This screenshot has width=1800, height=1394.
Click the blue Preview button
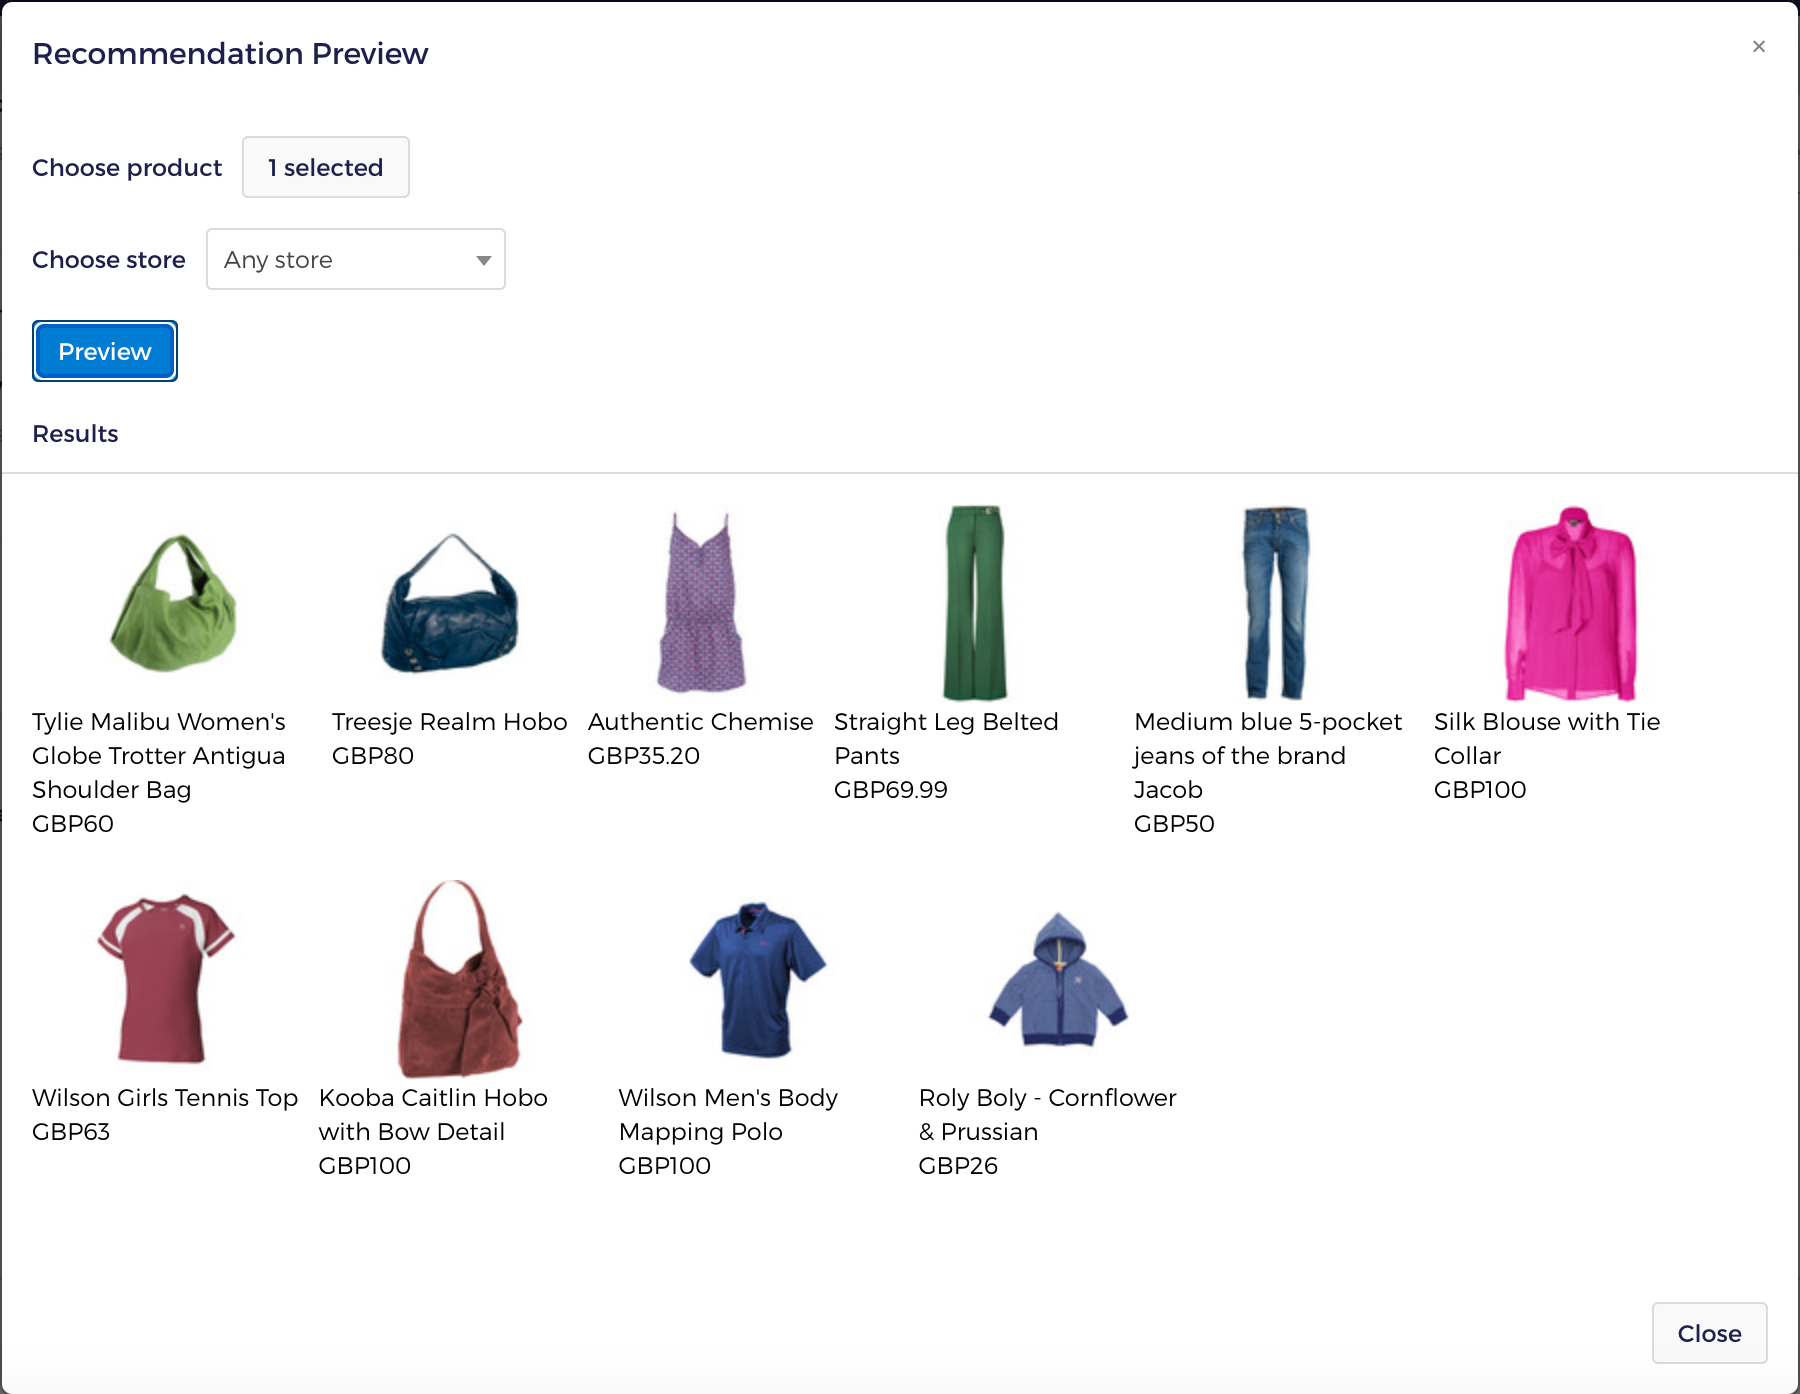tap(105, 351)
